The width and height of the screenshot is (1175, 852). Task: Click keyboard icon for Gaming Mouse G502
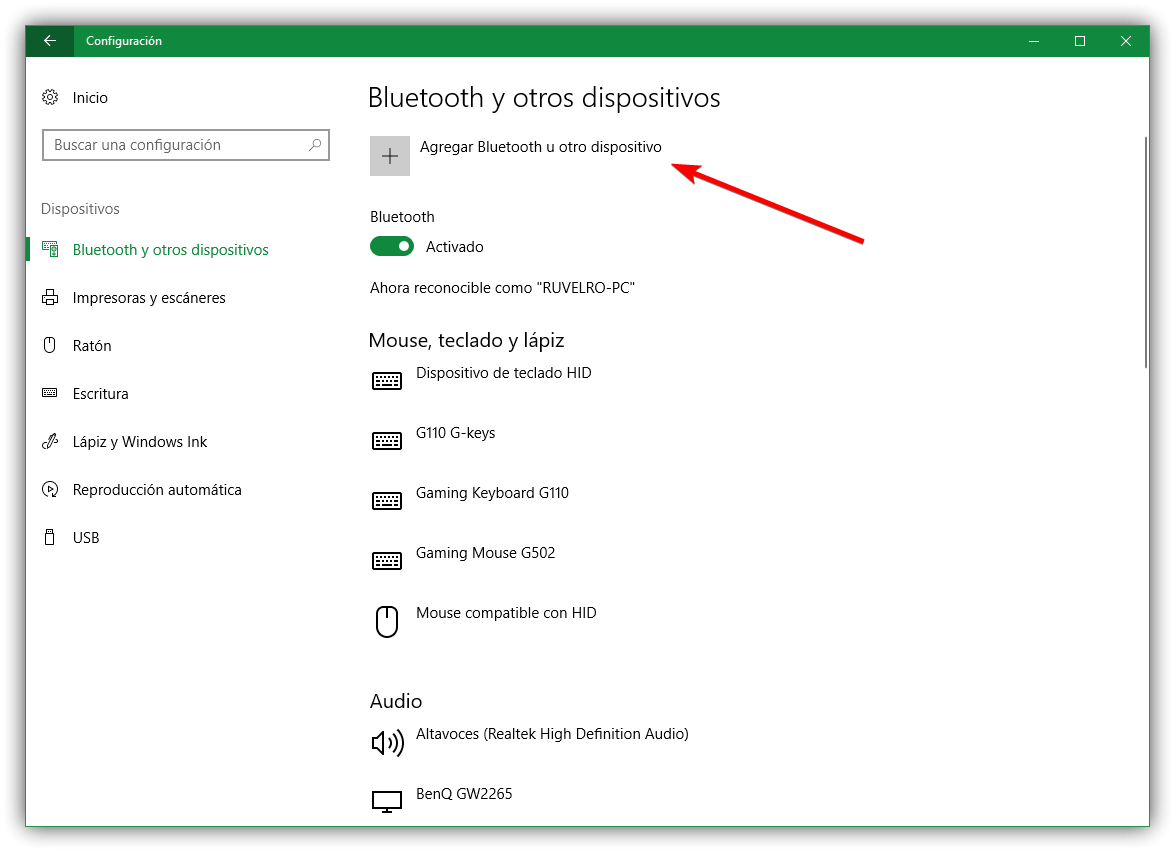(x=387, y=561)
